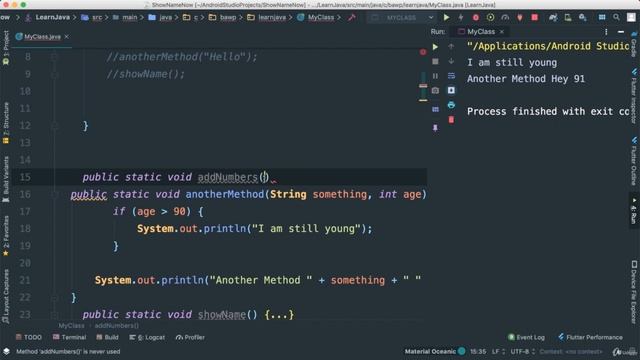
Task: Clear all console output with the trash icon
Action: click(x=451, y=120)
